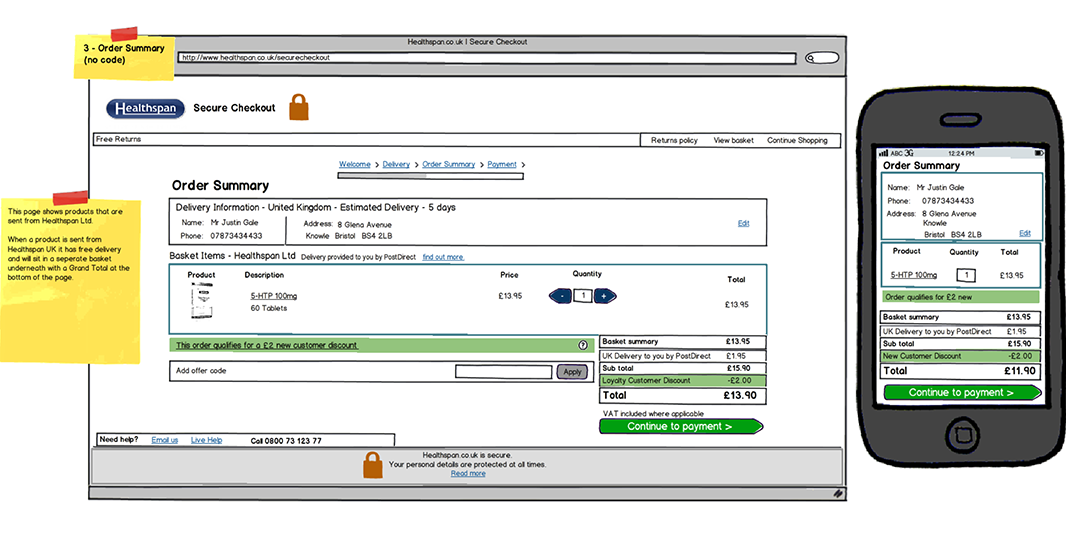This screenshot has width=1066, height=547.
Task: Click the desktop Basket summary row
Action: [683, 342]
